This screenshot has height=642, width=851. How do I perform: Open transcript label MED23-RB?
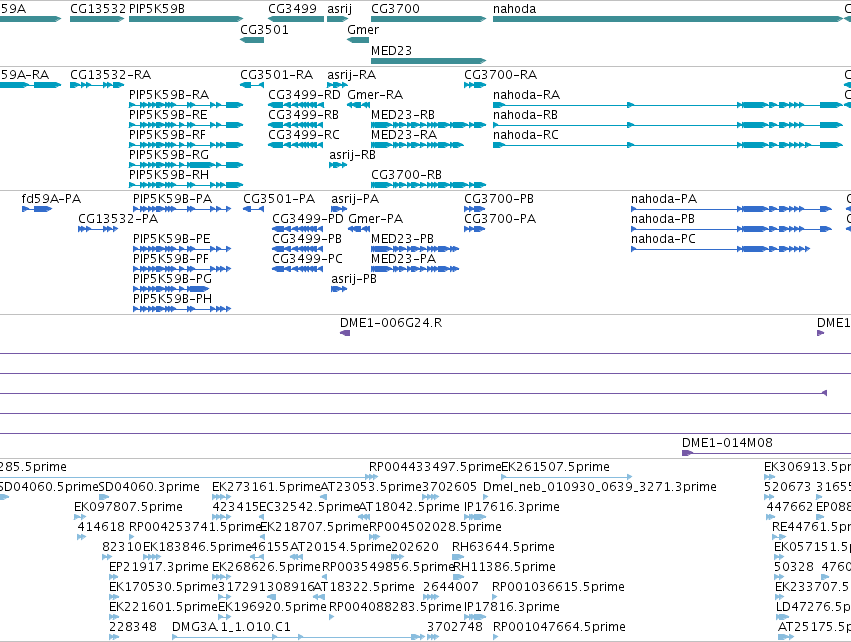click(403, 115)
